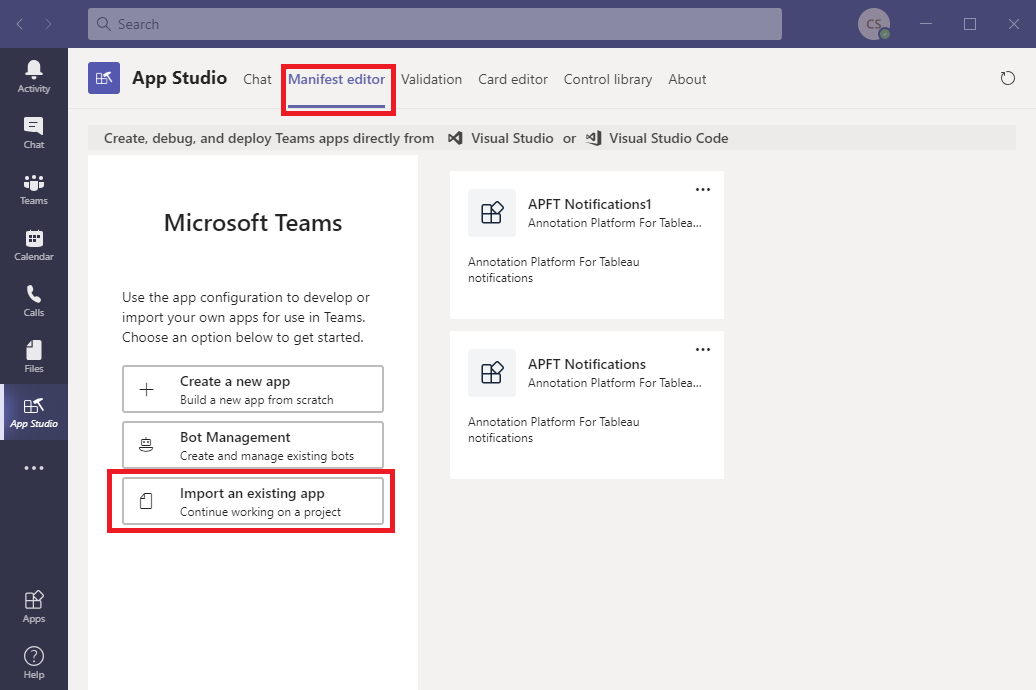Open options menu for APFT Notifications
1036x690 pixels.
pos(703,350)
